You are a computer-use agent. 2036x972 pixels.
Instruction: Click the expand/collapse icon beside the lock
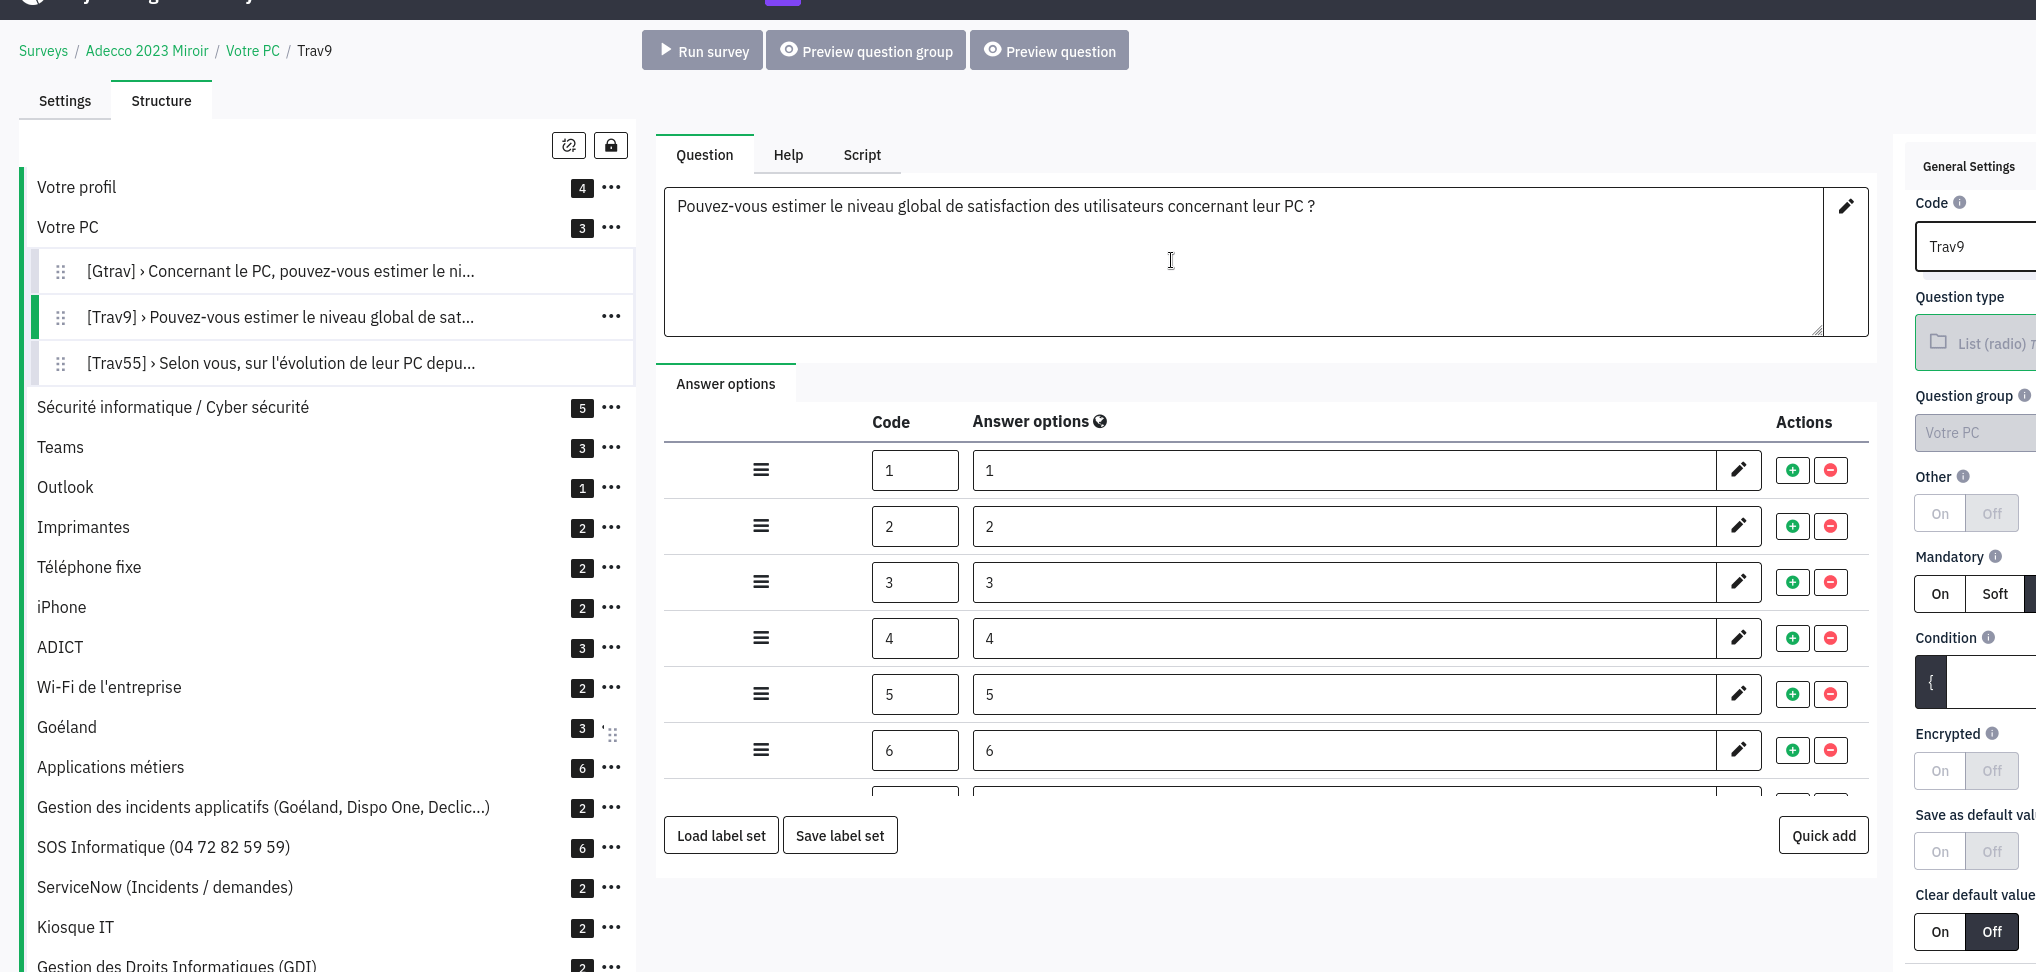point(568,146)
